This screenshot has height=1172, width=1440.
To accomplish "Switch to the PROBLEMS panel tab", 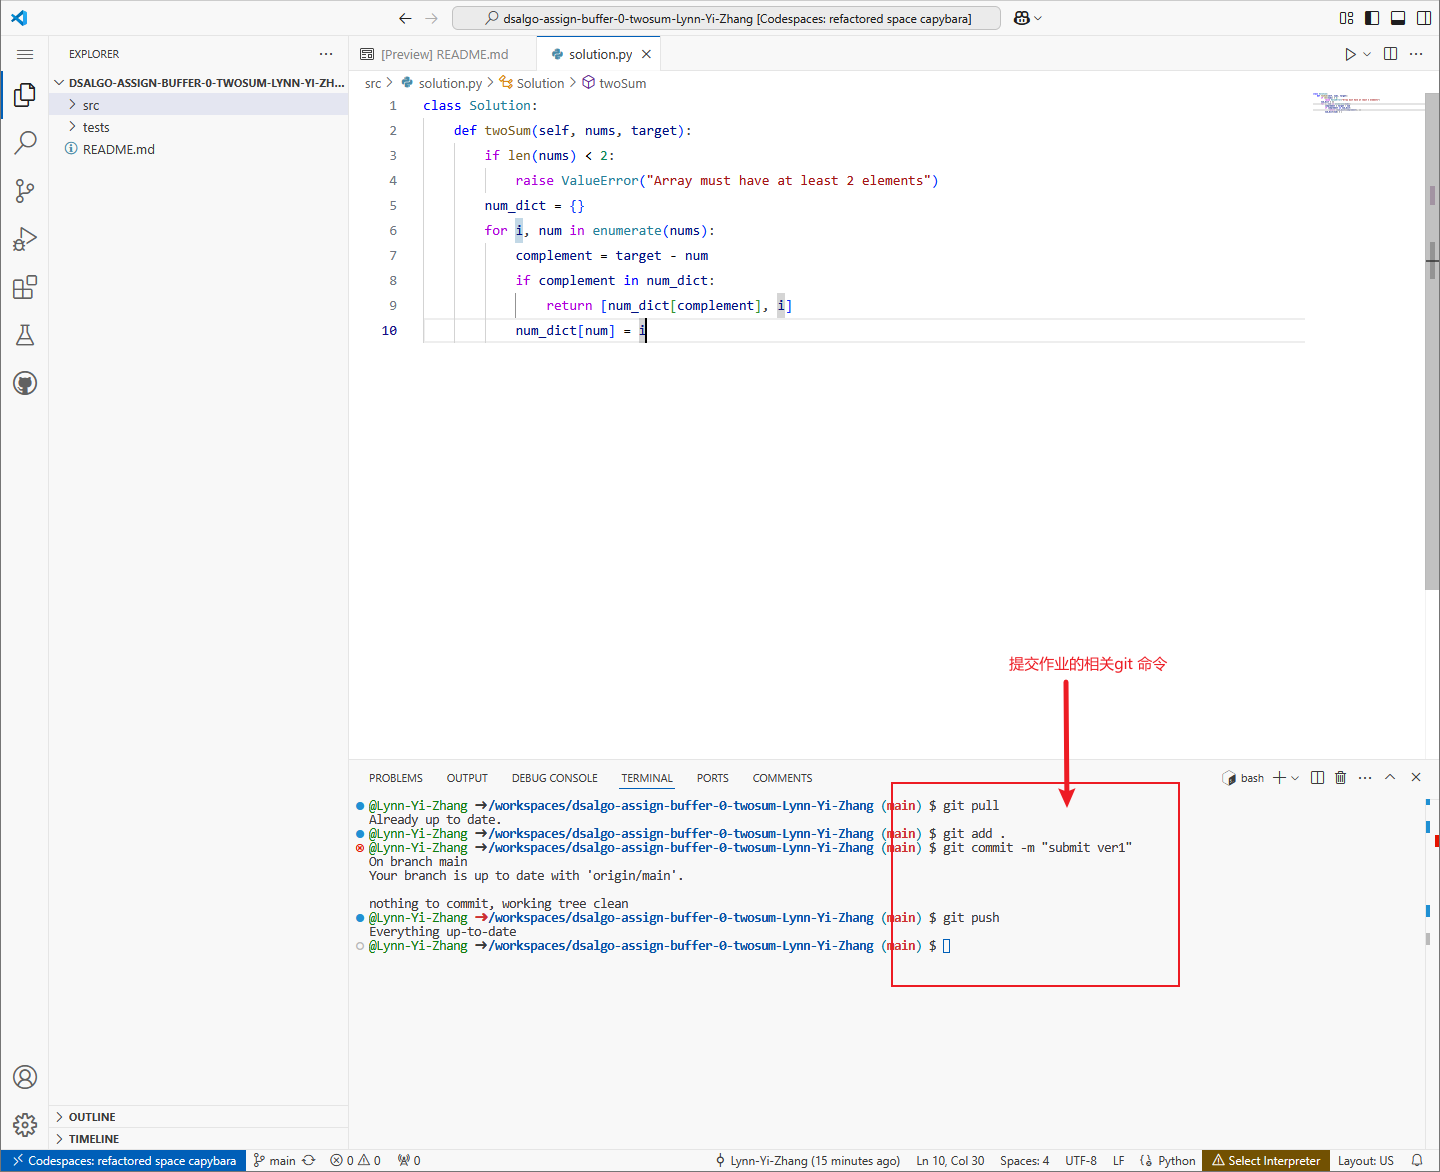I will point(395,778).
